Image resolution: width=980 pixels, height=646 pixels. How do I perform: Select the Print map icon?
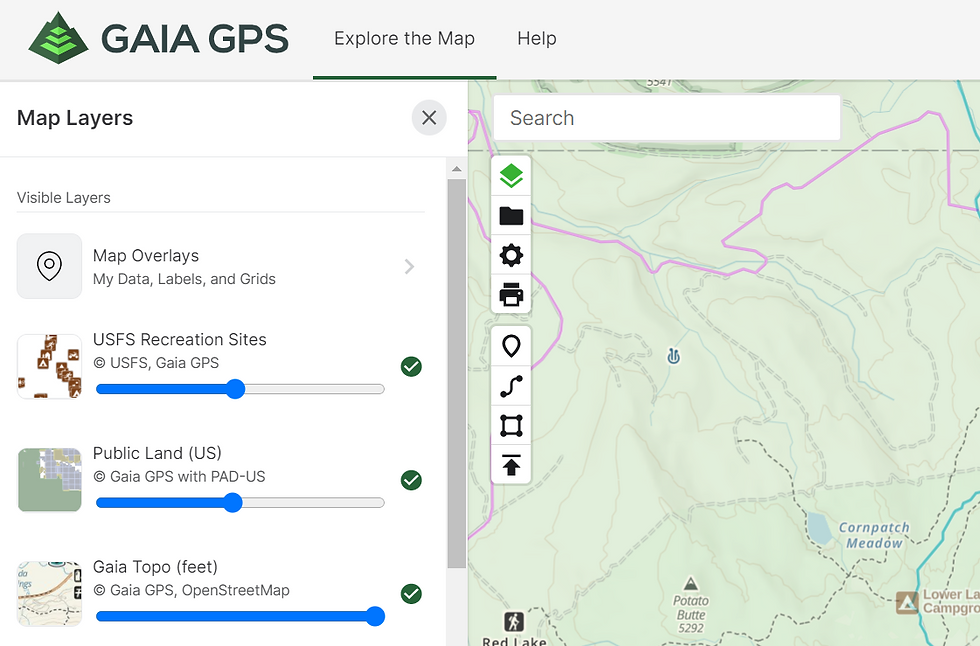pos(511,295)
